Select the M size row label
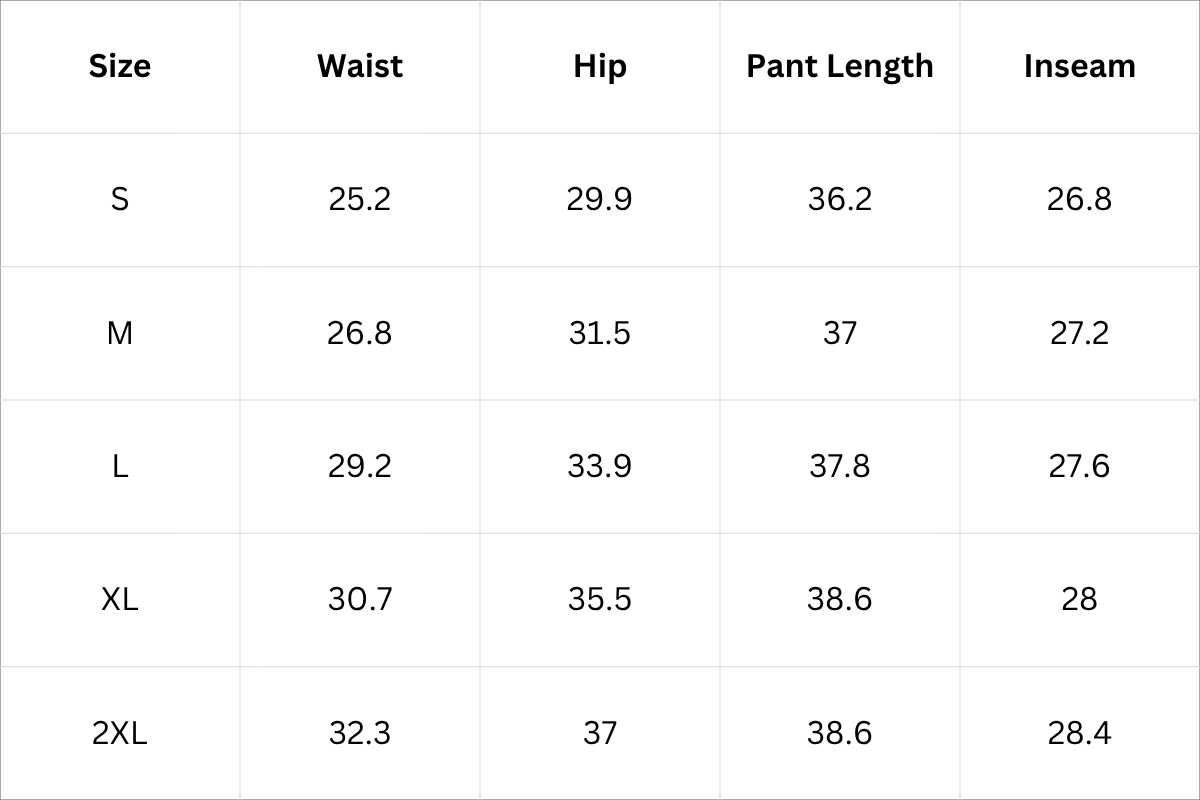Image resolution: width=1200 pixels, height=800 pixels. [x=120, y=333]
